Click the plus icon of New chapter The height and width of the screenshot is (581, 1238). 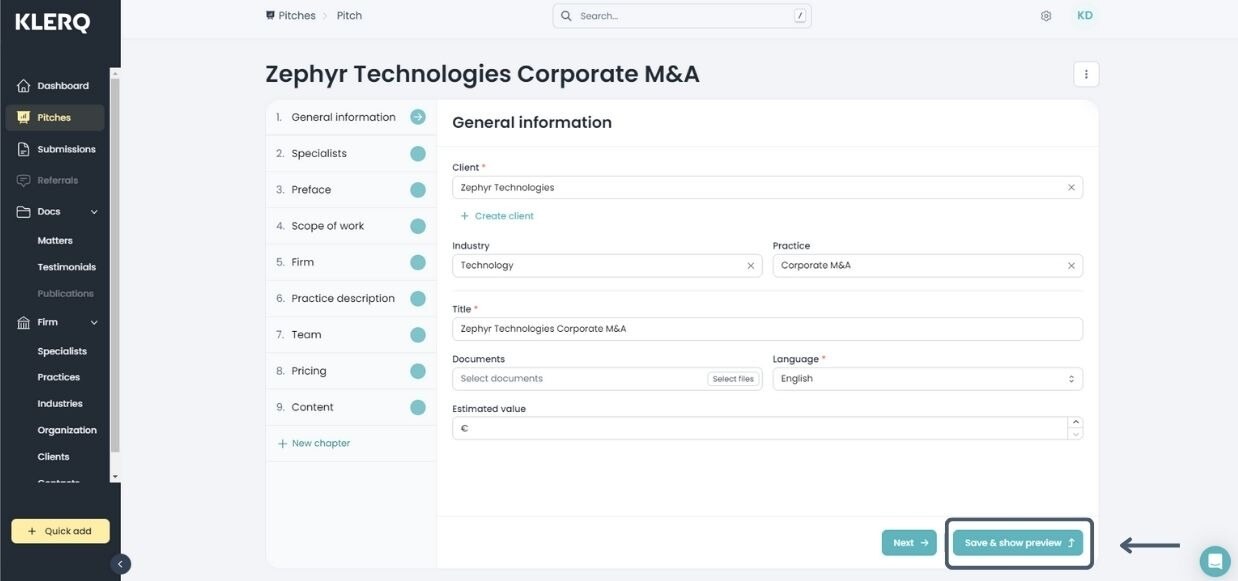point(282,443)
